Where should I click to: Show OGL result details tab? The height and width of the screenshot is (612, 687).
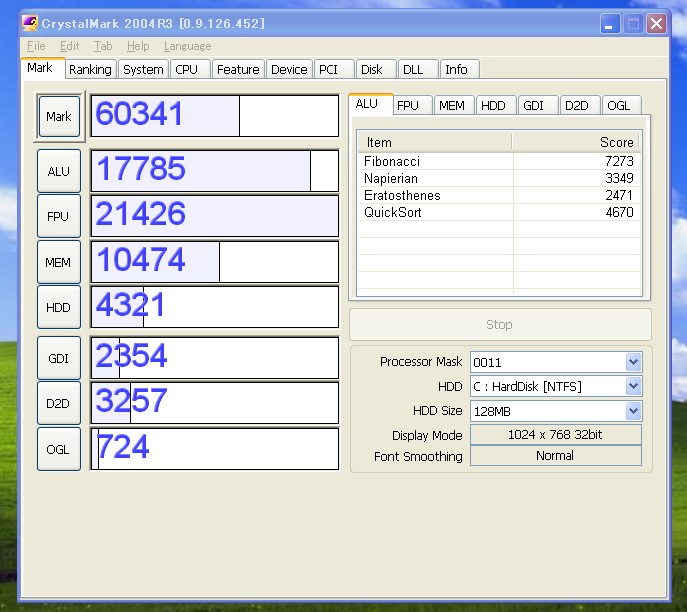[622, 106]
